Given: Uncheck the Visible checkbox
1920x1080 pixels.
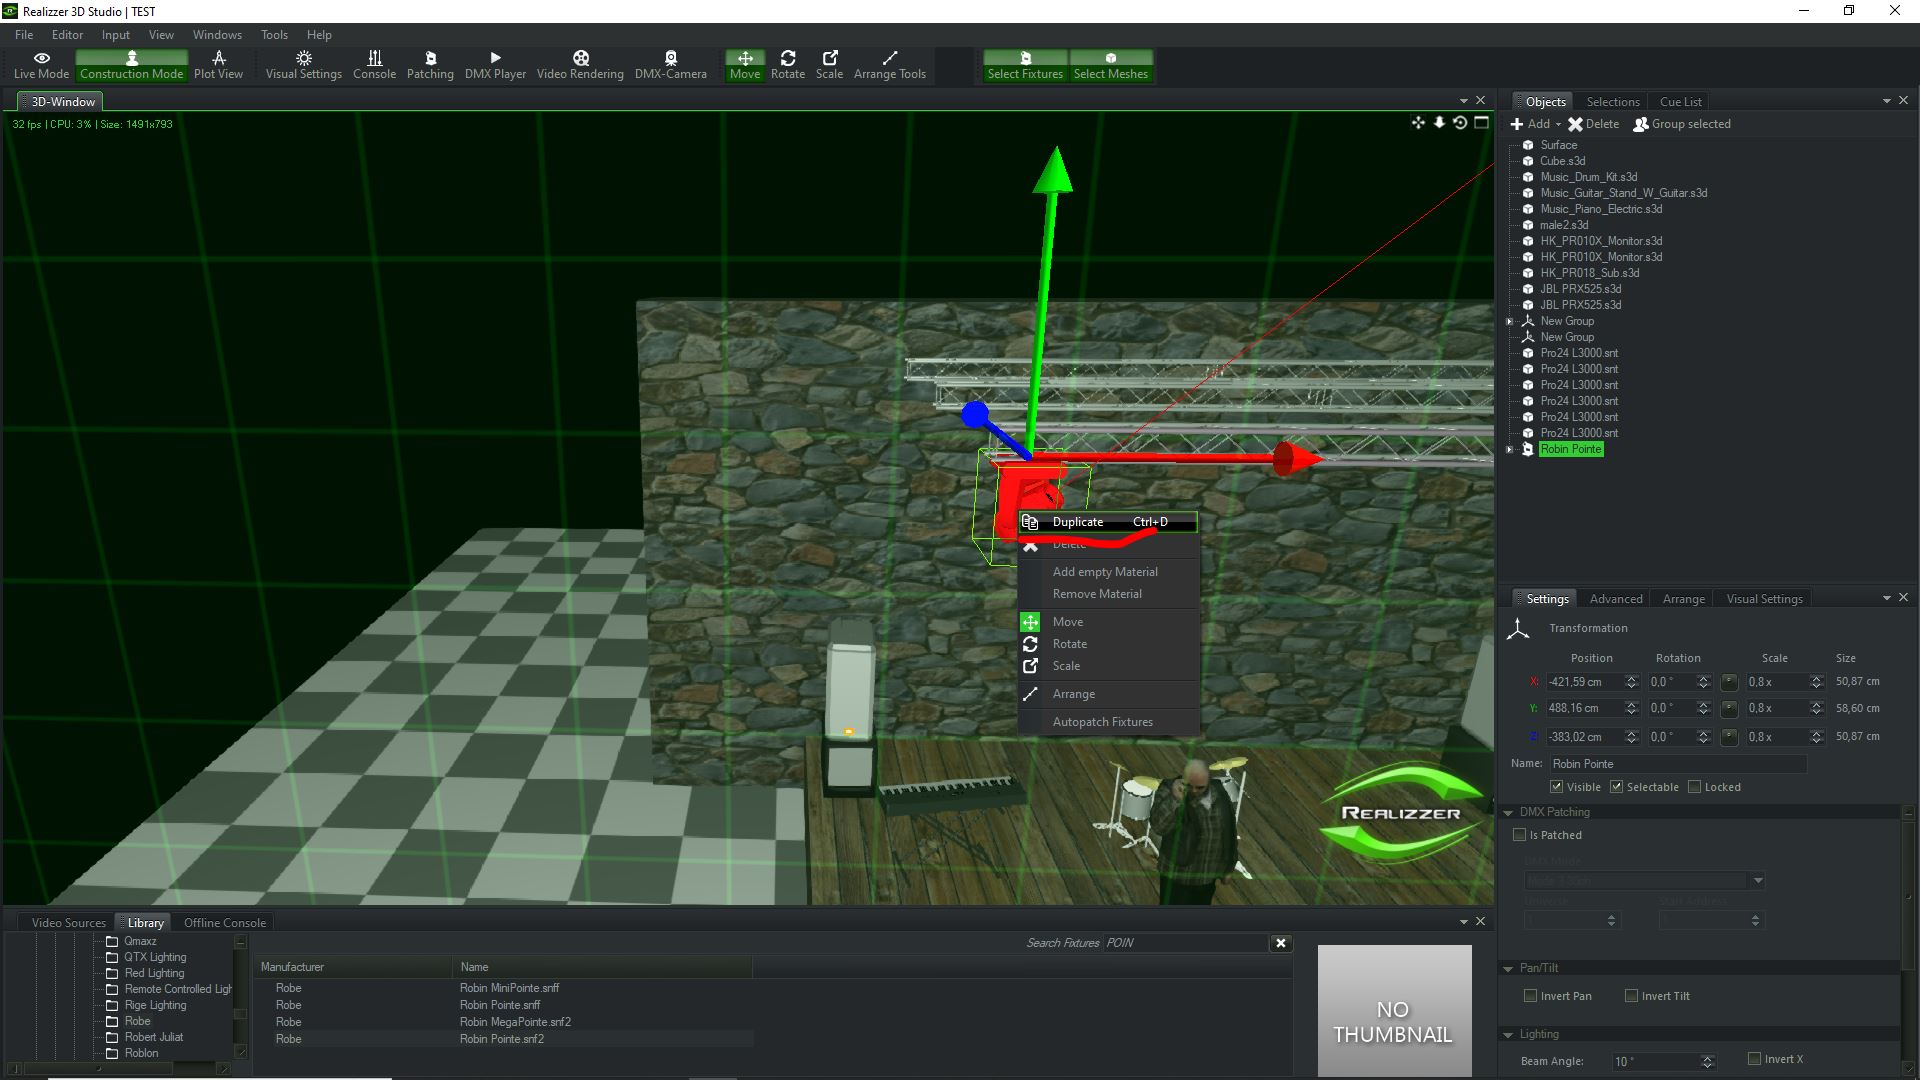Looking at the screenshot, I should coord(1556,787).
